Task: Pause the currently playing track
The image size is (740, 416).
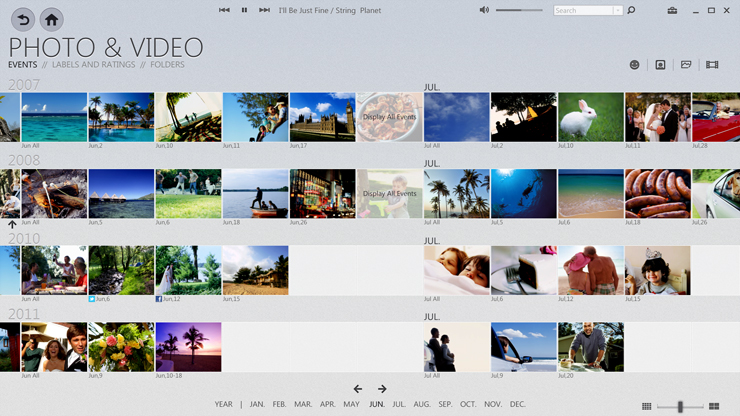Action: pos(244,10)
